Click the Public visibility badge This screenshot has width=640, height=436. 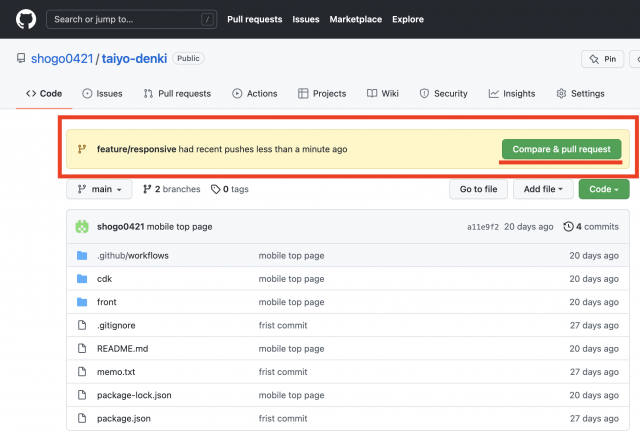click(x=188, y=58)
